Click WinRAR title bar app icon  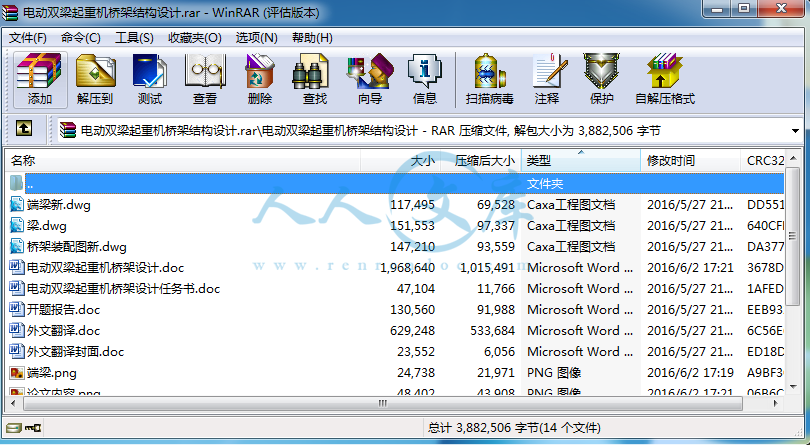[10, 13]
